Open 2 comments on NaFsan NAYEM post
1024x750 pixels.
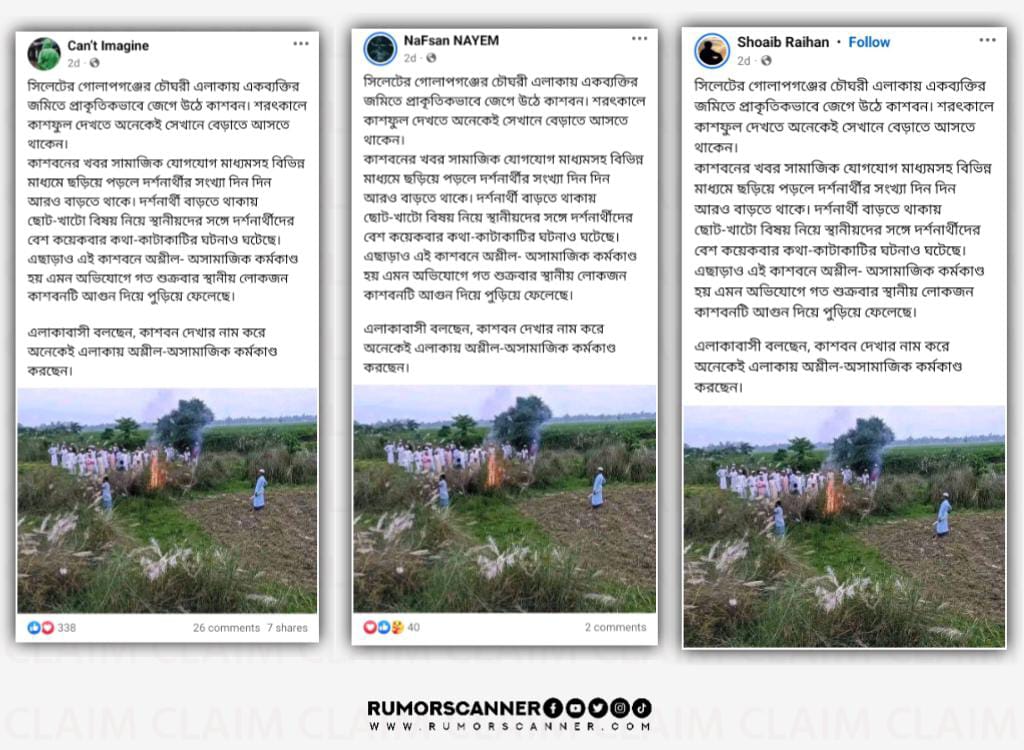[x=615, y=627]
